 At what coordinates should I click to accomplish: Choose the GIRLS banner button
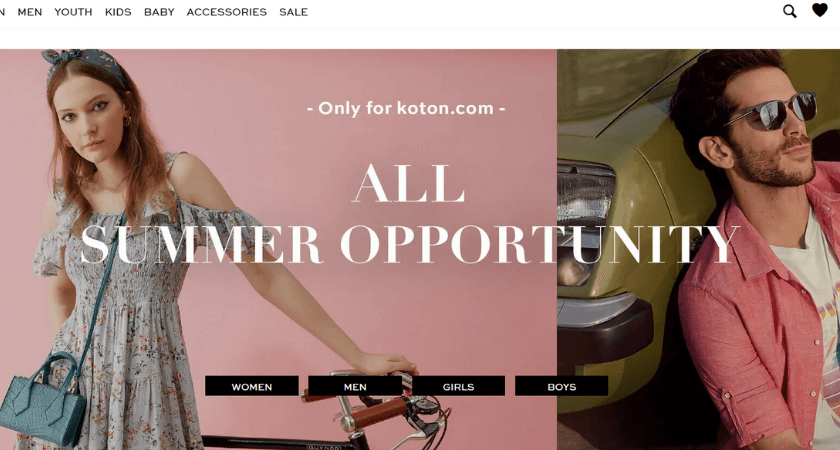pyautogui.click(x=459, y=386)
